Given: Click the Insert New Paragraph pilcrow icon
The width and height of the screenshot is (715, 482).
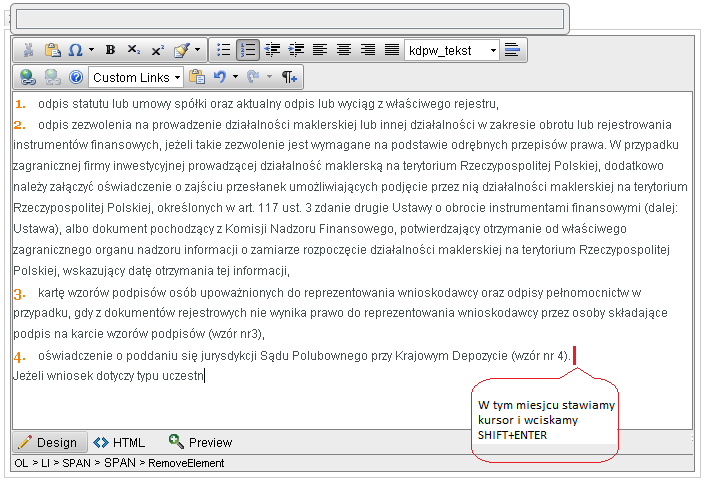Looking at the screenshot, I should (x=289, y=77).
